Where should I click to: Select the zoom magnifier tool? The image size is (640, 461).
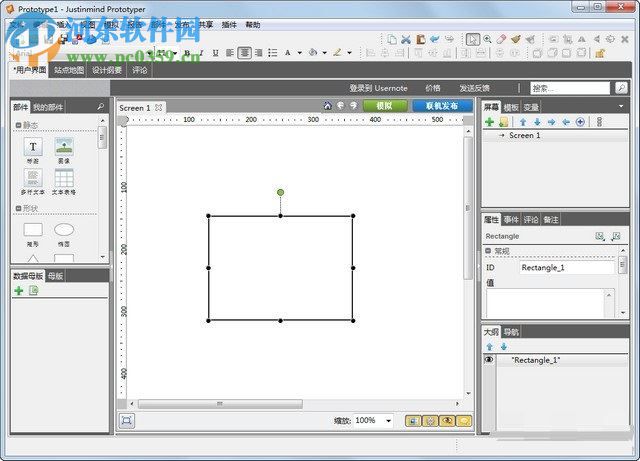(x=487, y=39)
